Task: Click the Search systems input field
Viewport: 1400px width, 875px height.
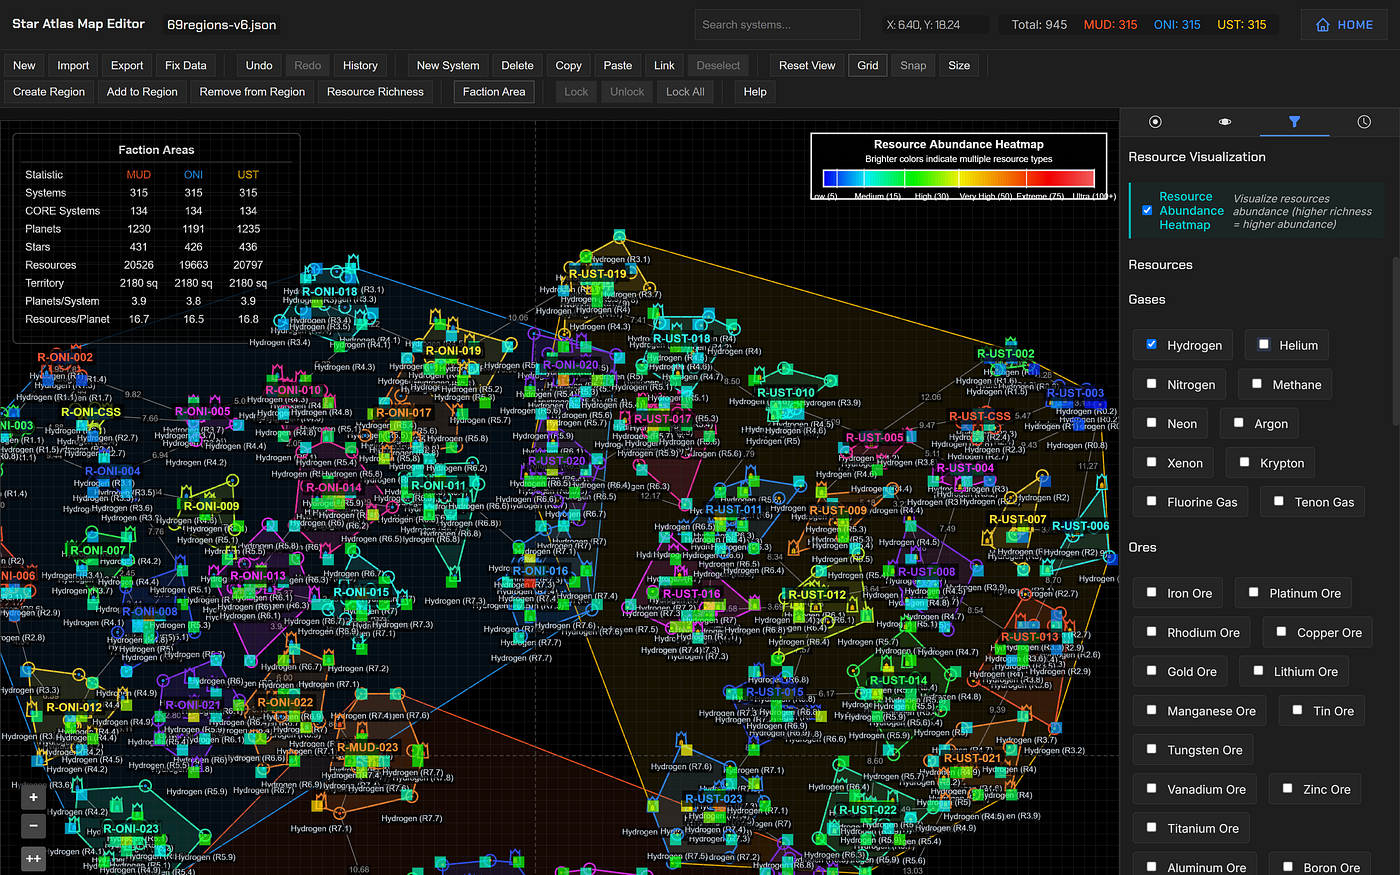Action: pos(777,24)
